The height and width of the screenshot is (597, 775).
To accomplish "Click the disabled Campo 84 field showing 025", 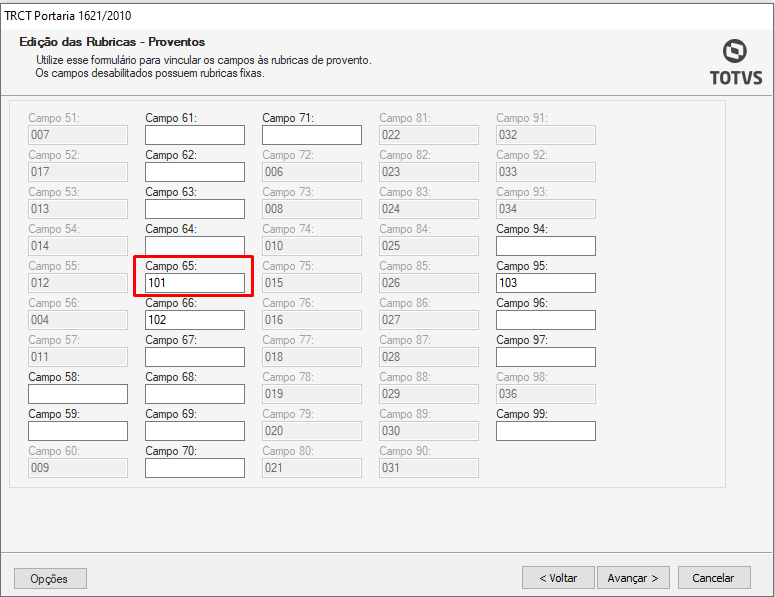I will [429, 246].
